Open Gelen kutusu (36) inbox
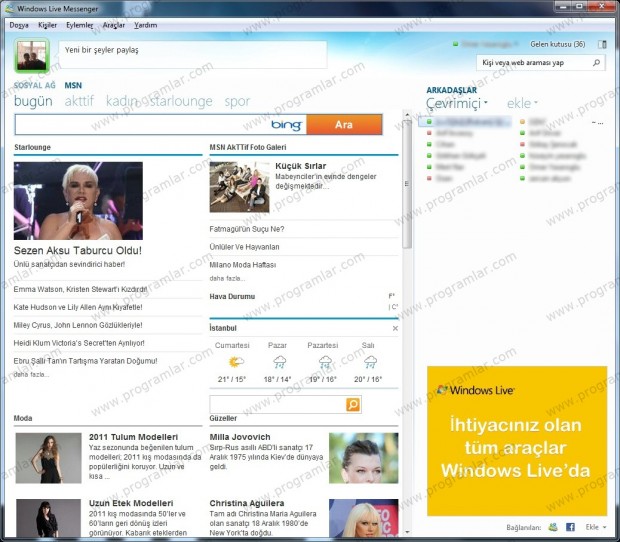The image size is (620, 542). [558, 44]
